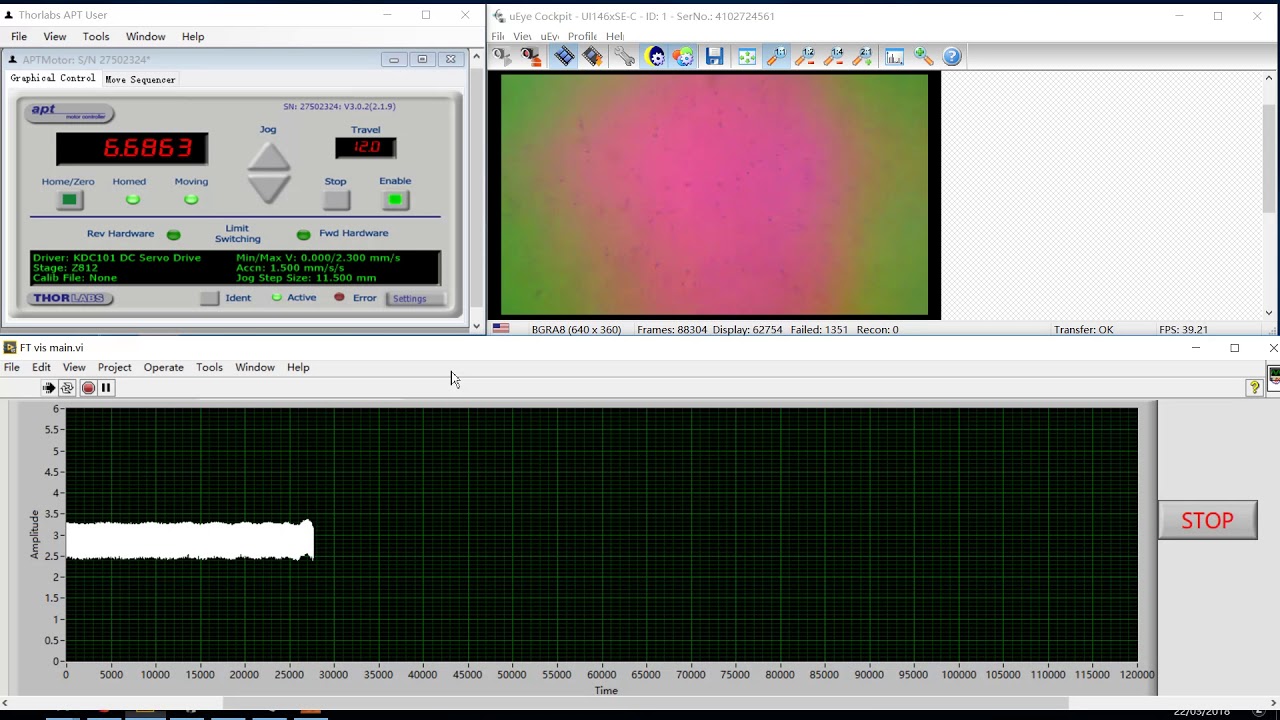Toggle the auto exposure moon-gear icon
This screenshot has width=1280, height=720.
pyautogui.click(x=656, y=57)
